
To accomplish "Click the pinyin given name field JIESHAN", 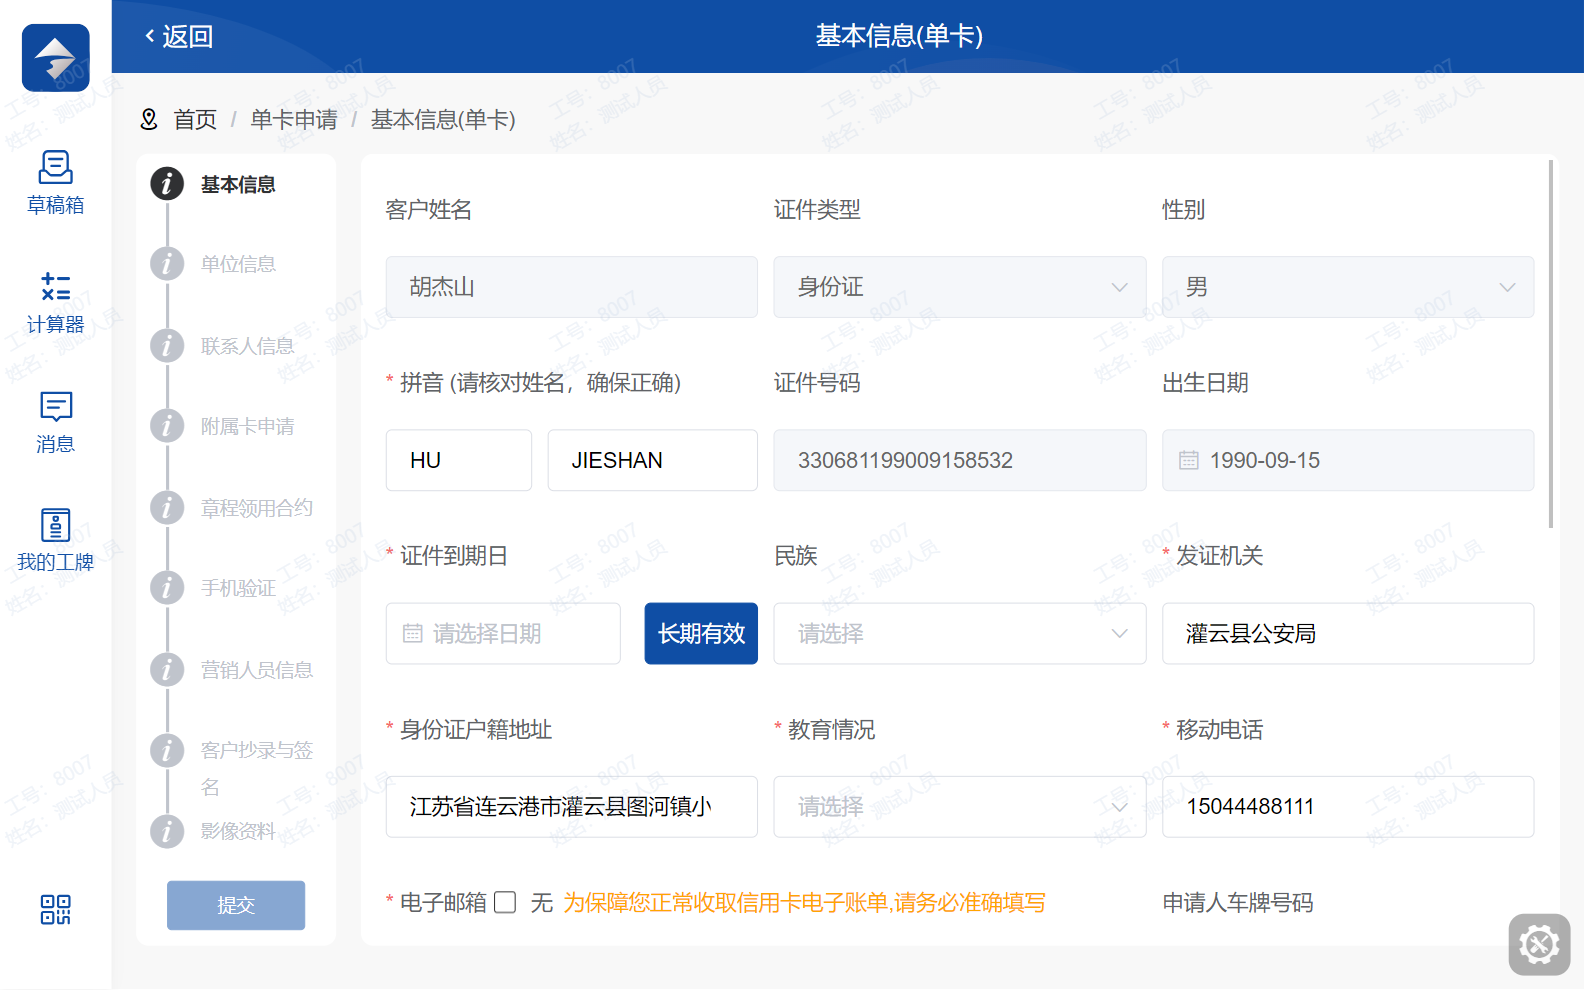I will [653, 460].
